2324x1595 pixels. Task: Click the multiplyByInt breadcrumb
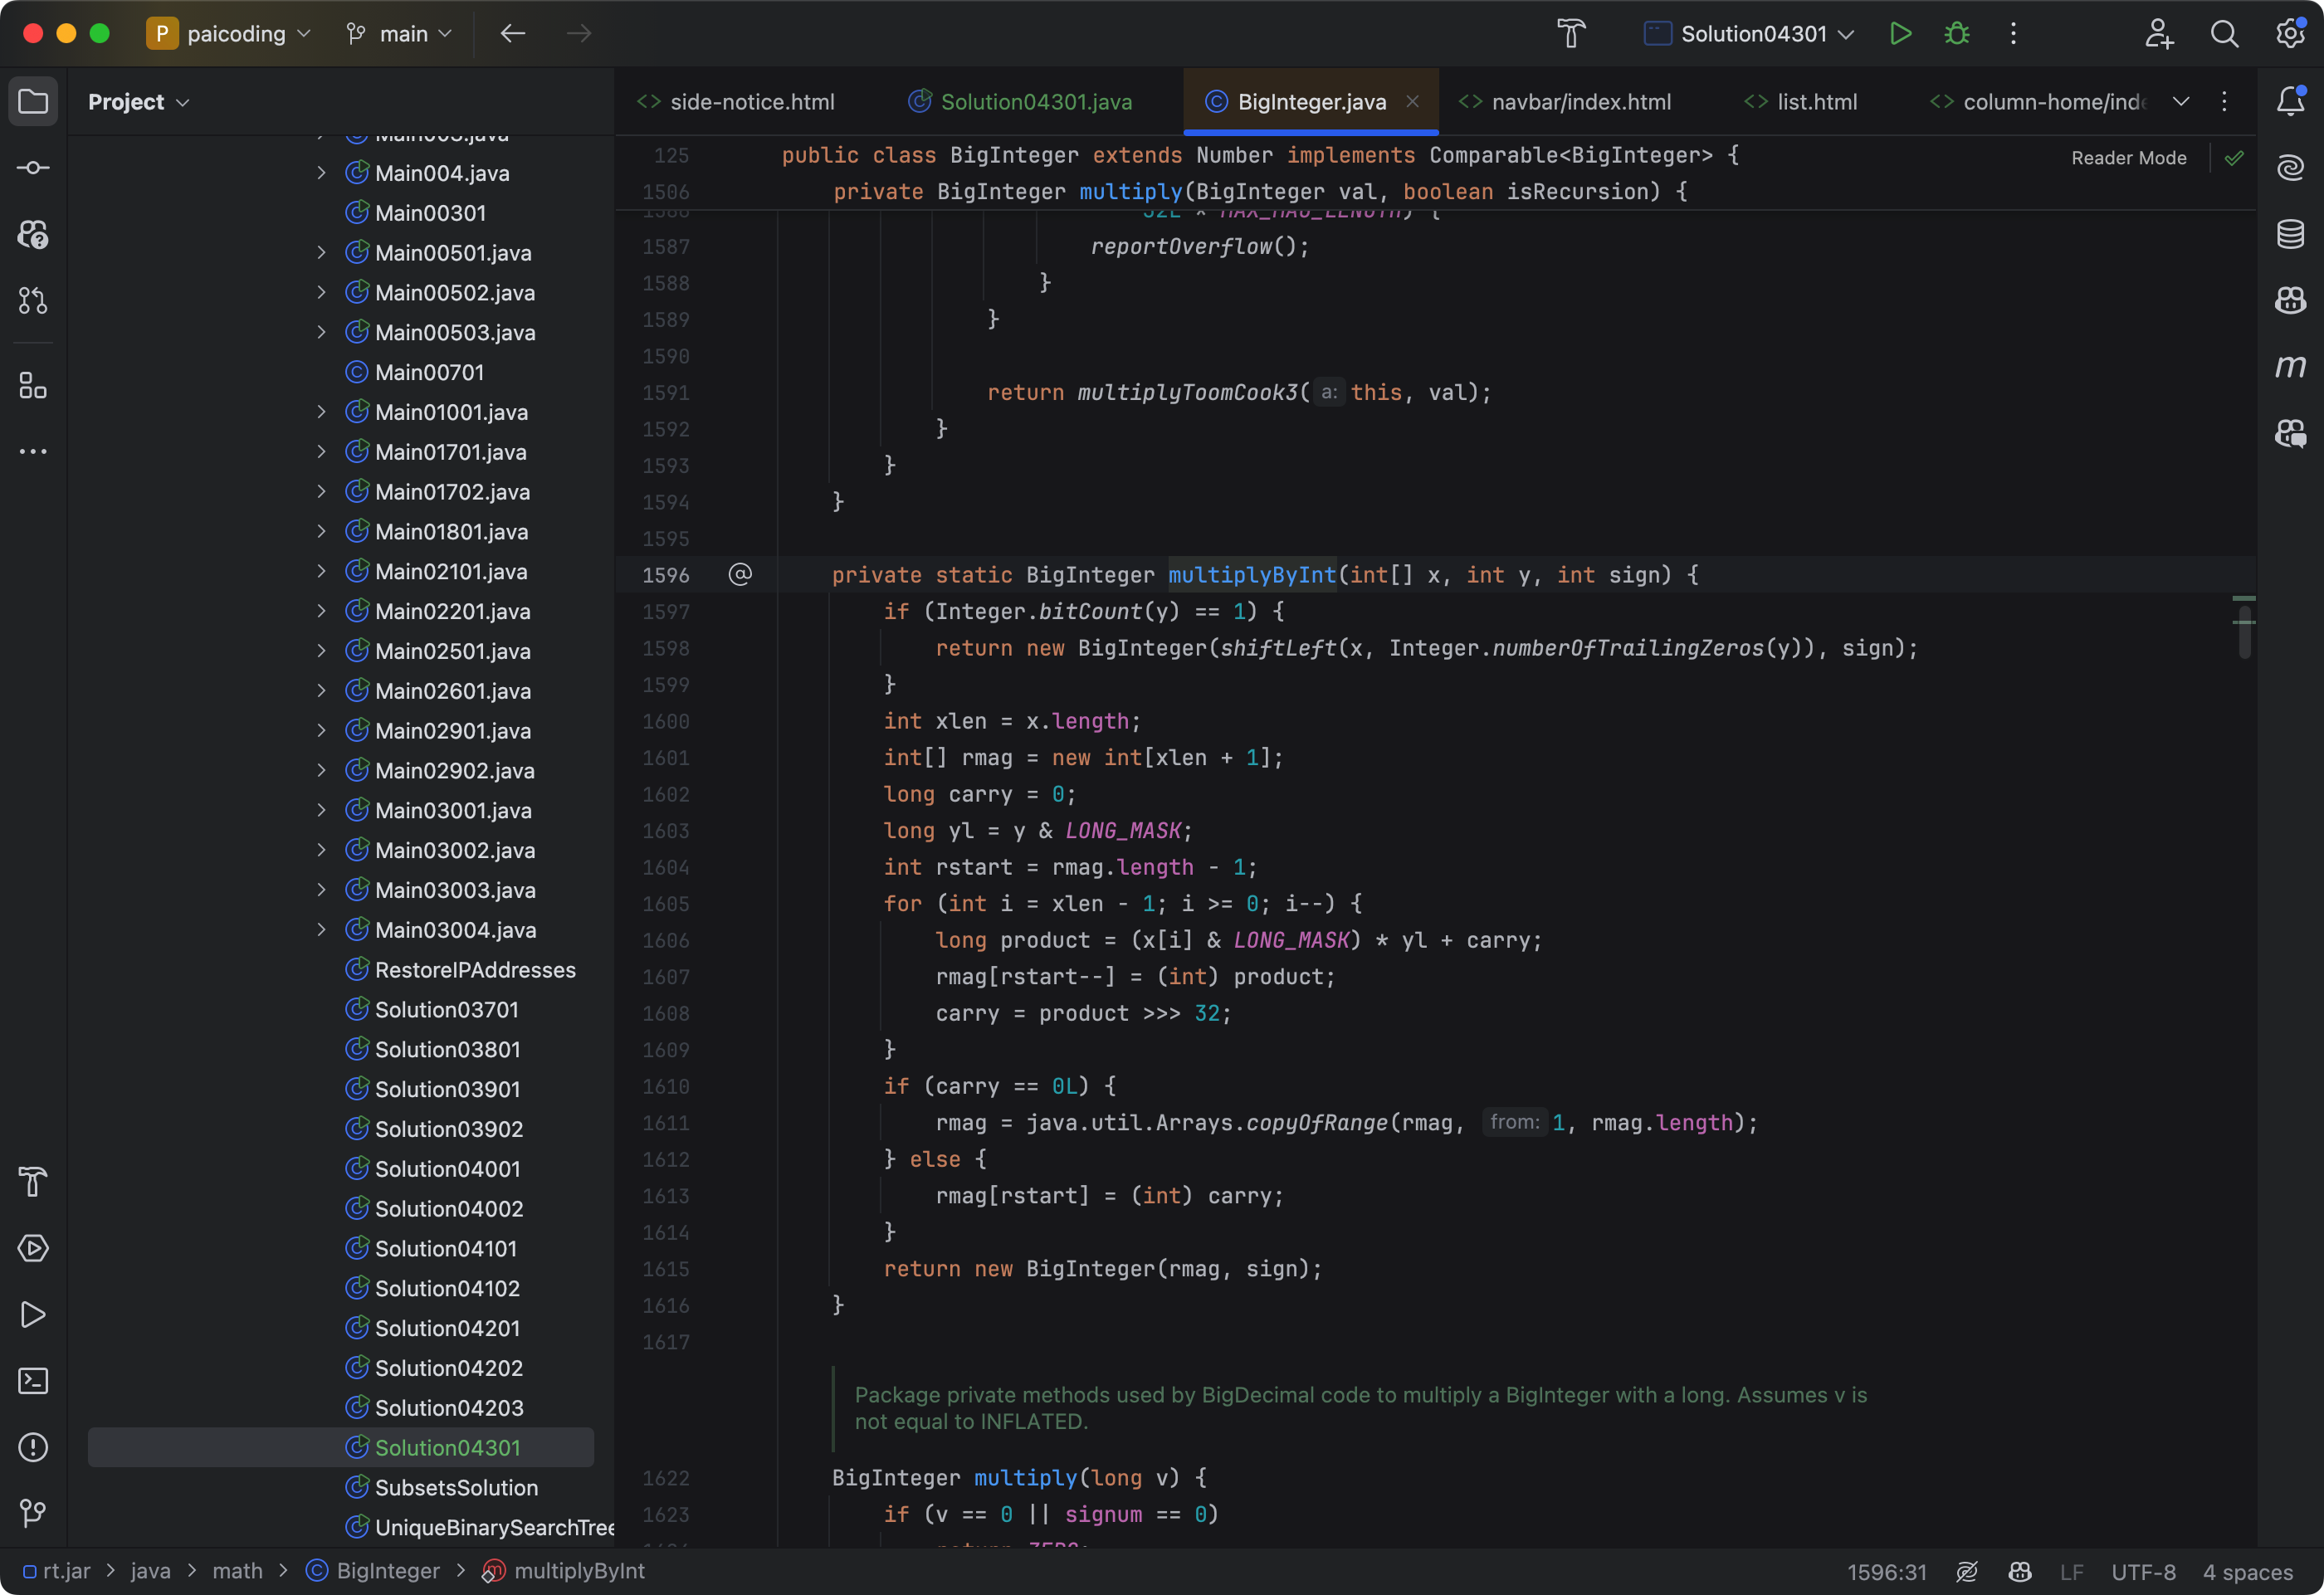(x=564, y=1571)
